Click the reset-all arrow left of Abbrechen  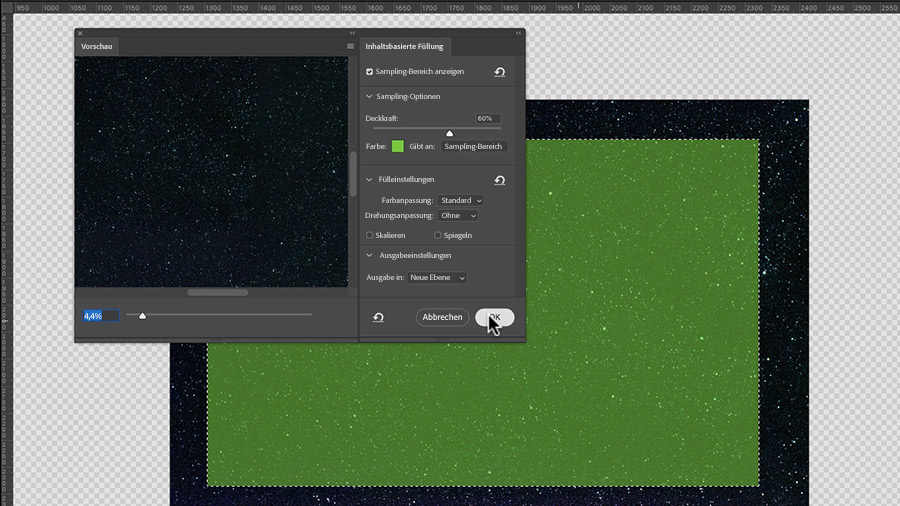click(x=378, y=317)
